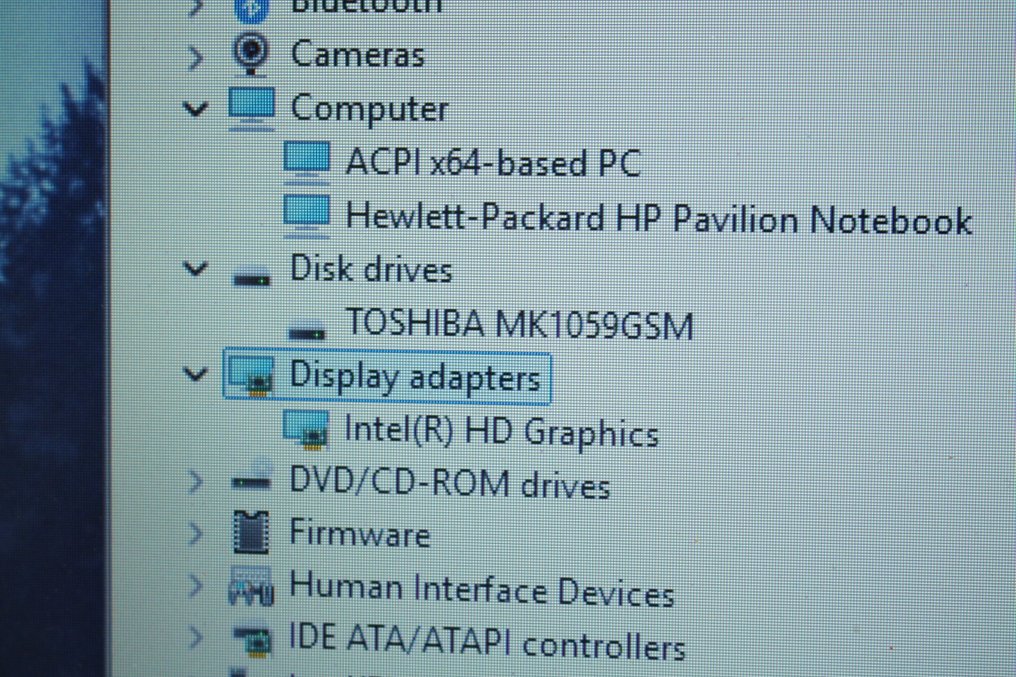Click the IDE ATA/ATAPI controllers icon
The image size is (1016, 677).
253,640
